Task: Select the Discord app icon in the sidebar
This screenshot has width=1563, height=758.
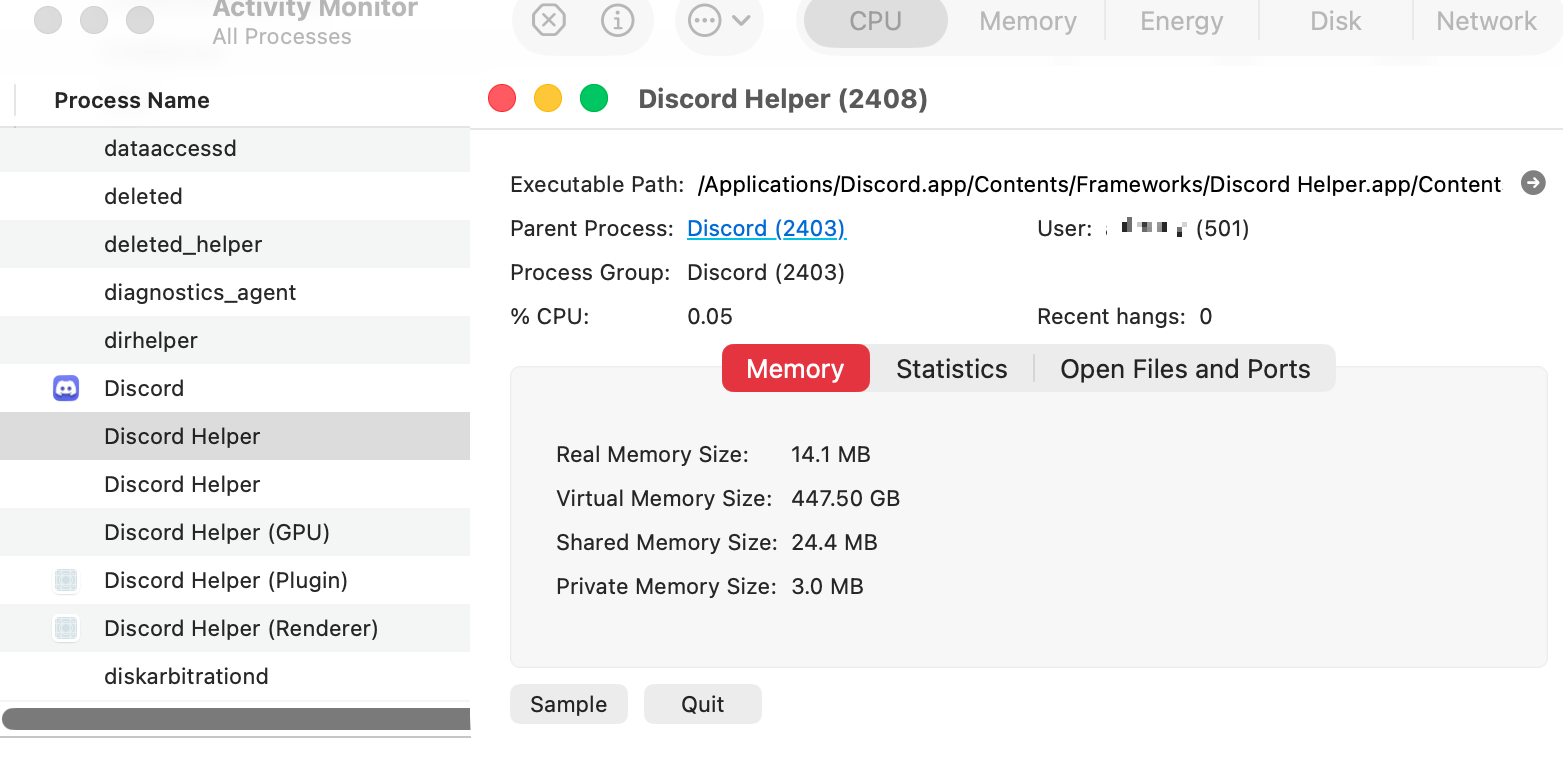Action: point(65,388)
